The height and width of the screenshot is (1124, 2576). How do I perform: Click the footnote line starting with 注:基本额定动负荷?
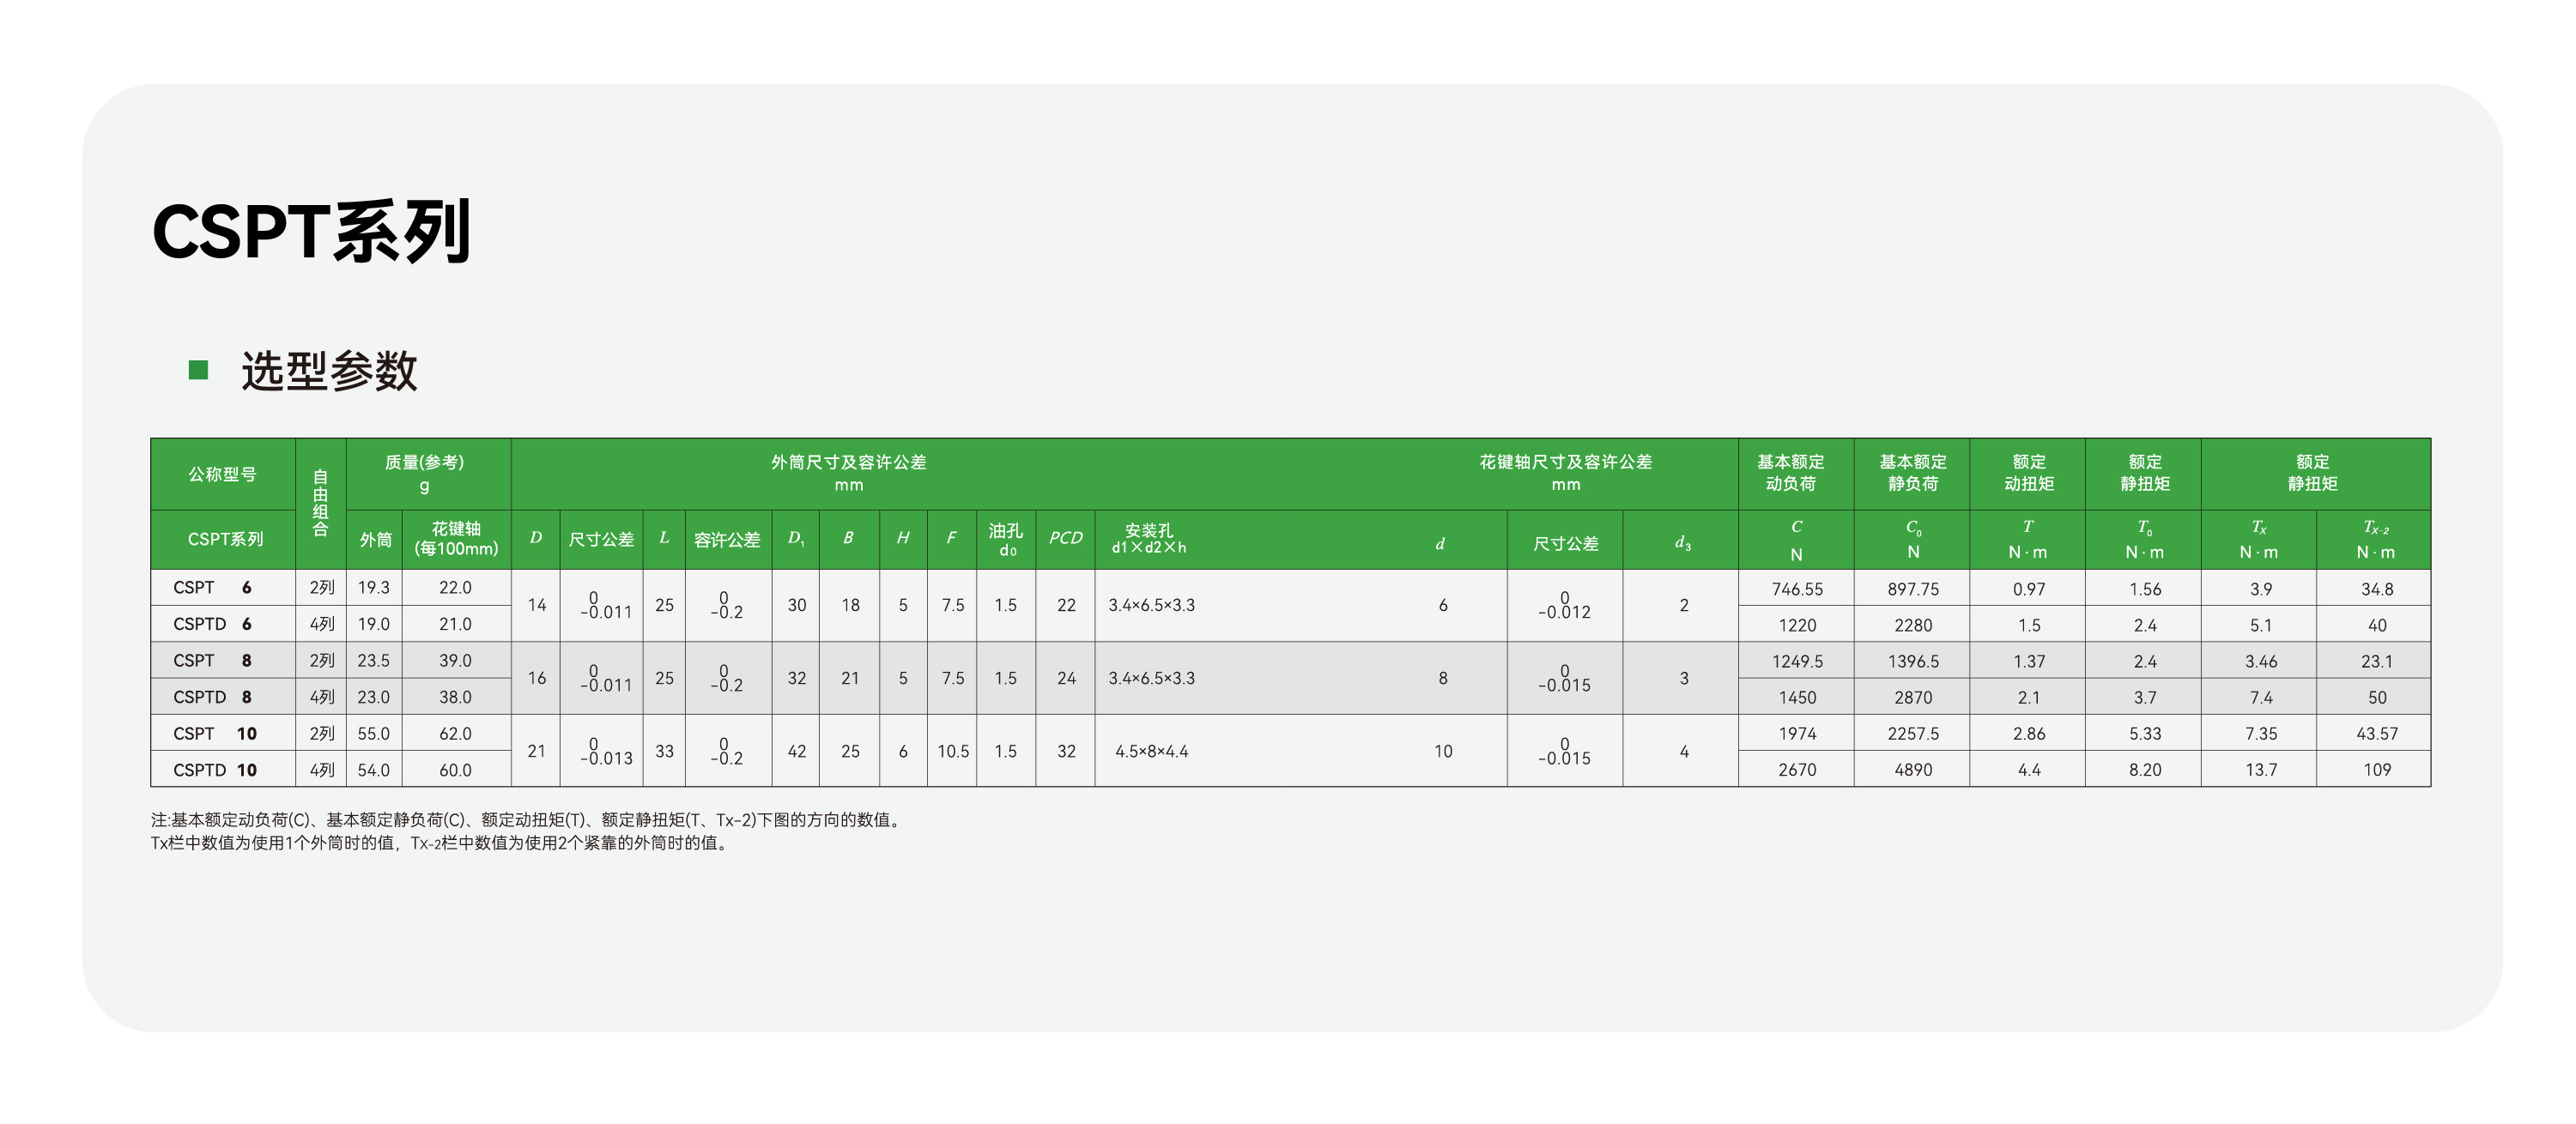pos(527,820)
